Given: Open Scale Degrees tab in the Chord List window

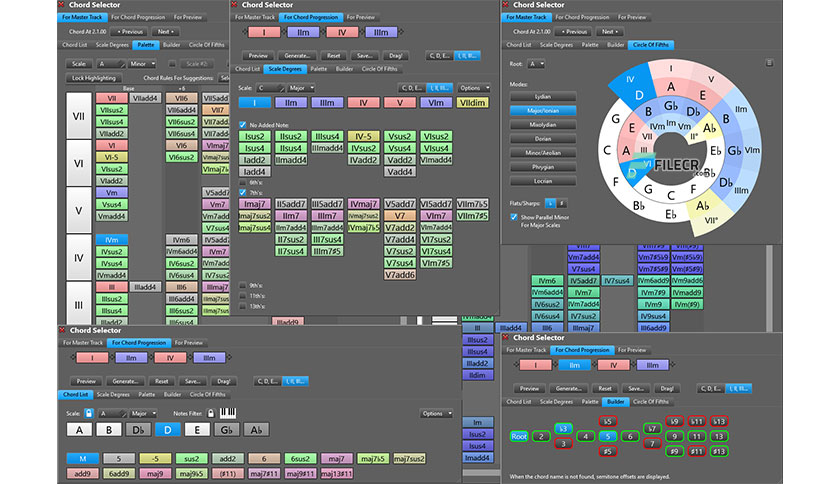Looking at the screenshot, I should (x=113, y=394).
